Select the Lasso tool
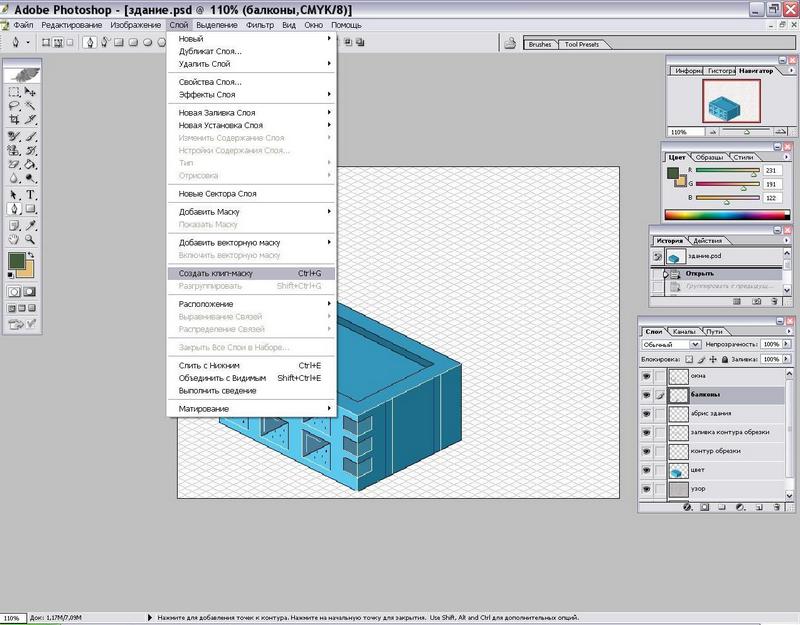The width and height of the screenshot is (800, 625). click(14, 105)
